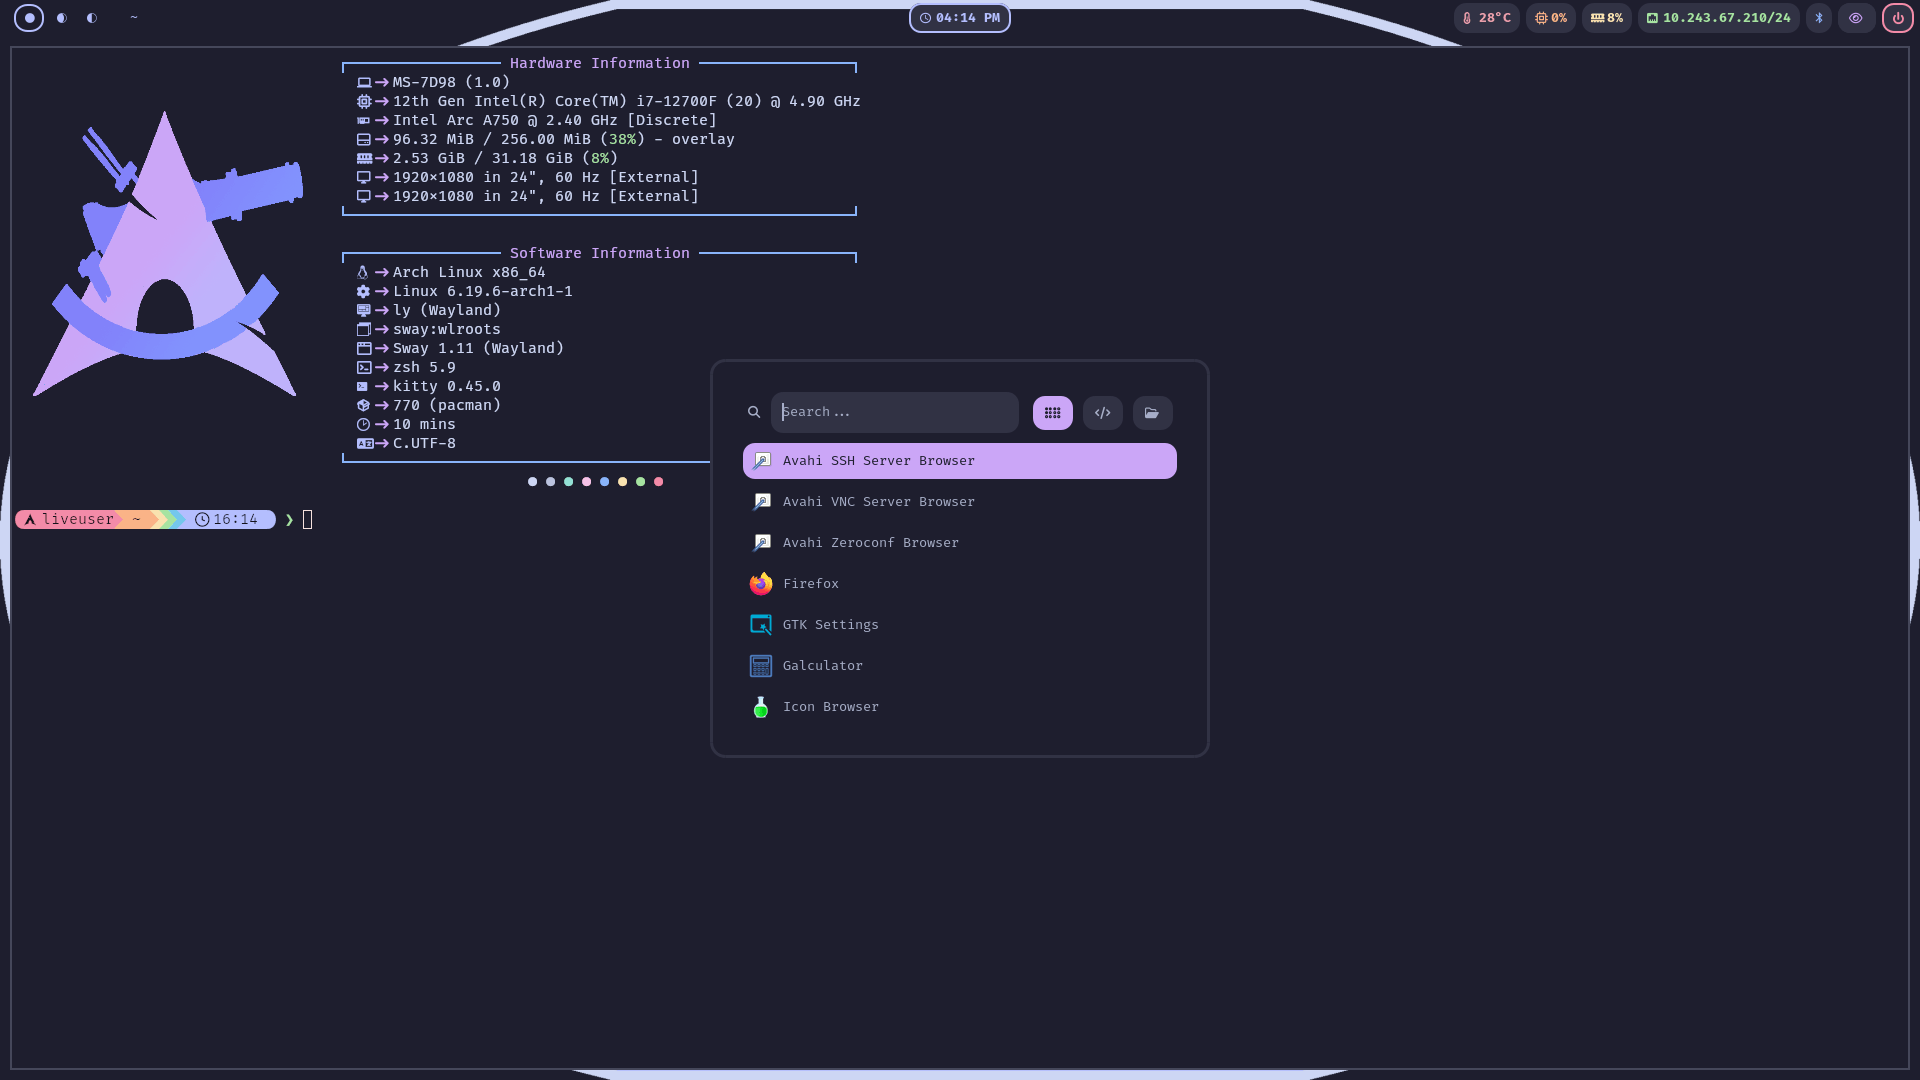Click the yellow color dot in the terminal palette
The height and width of the screenshot is (1080, 1920).
point(623,482)
